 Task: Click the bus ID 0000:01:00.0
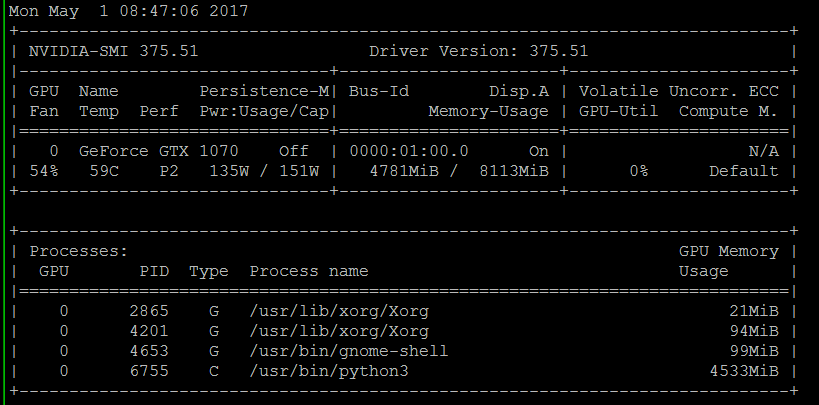point(409,151)
